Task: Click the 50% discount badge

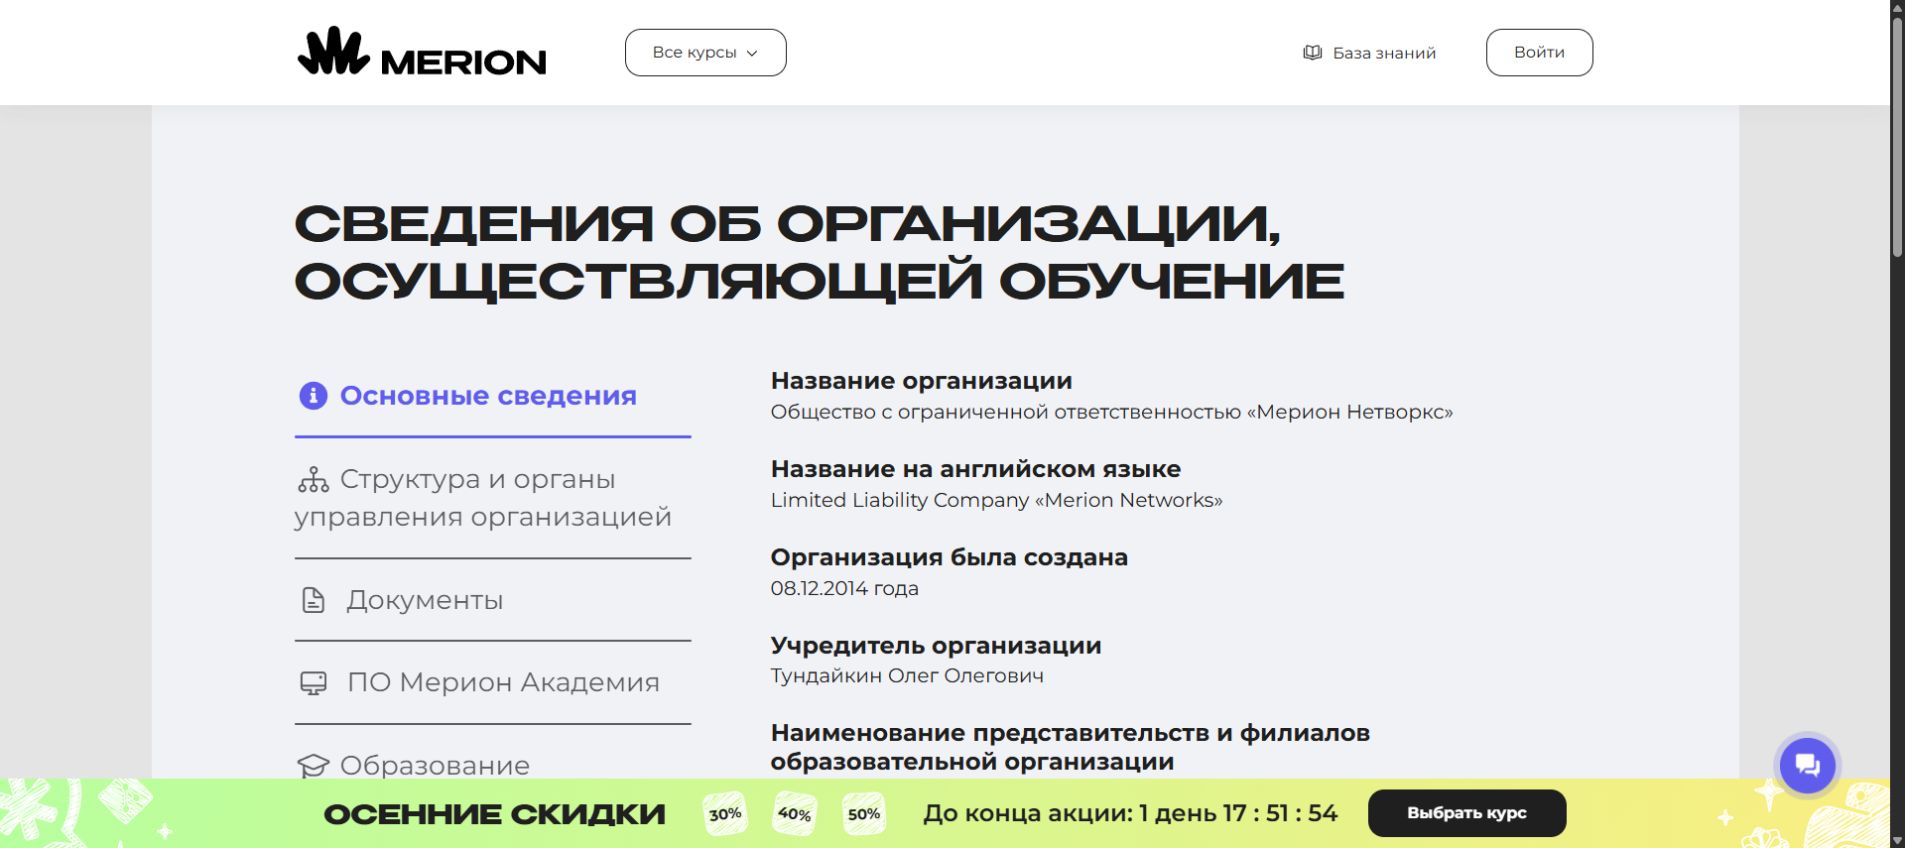Action: tap(864, 813)
